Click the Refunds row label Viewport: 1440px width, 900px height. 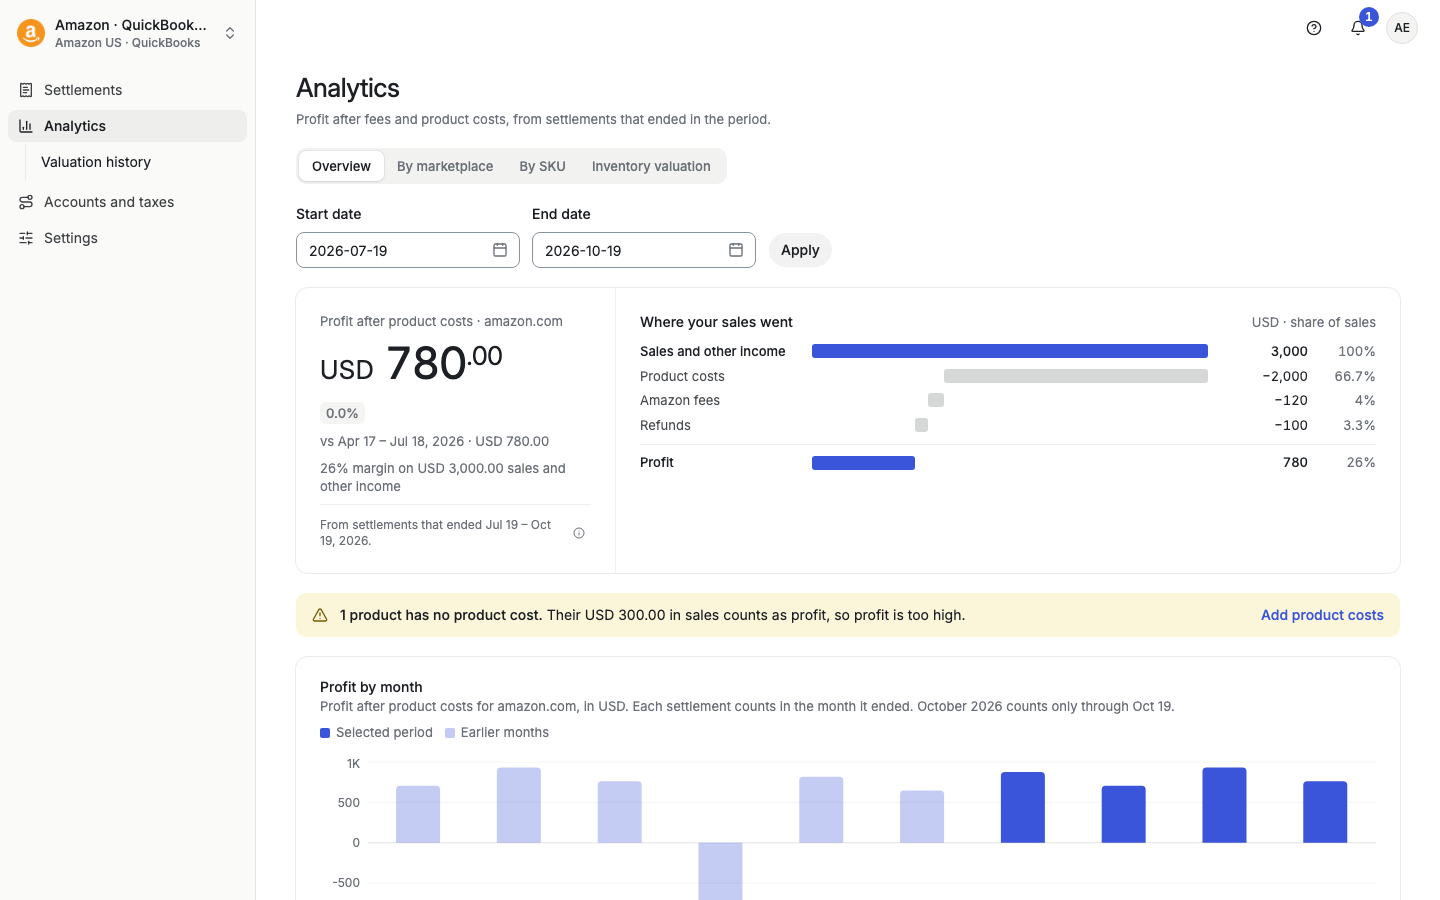(x=665, y=425)
